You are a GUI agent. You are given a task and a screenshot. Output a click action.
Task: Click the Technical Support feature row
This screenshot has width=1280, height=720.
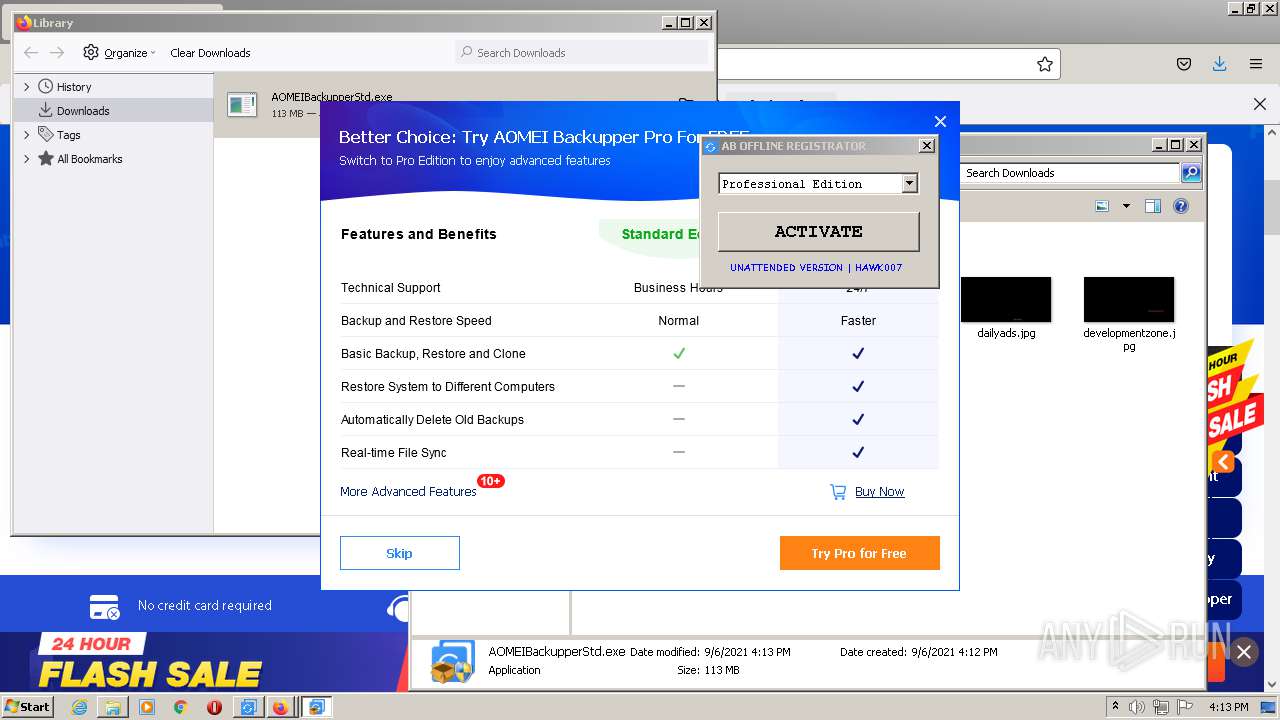point(639,288)
